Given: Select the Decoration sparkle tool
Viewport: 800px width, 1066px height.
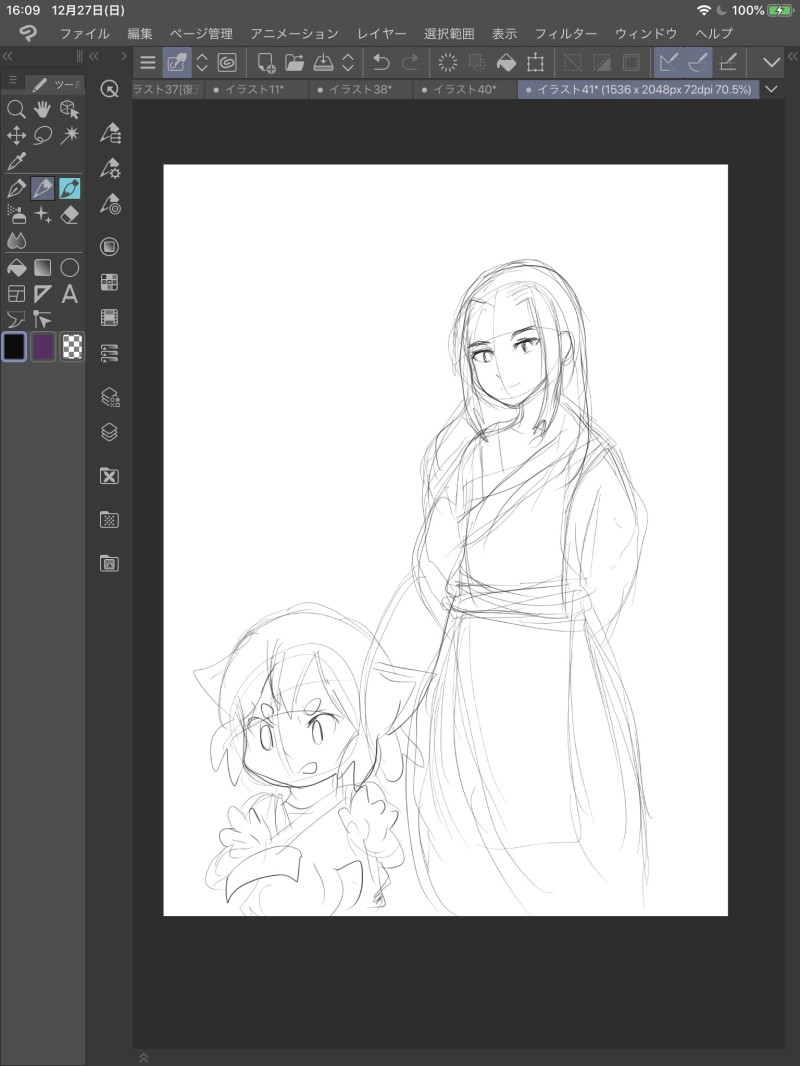Looking at the screenshot, I should click(x=43, y=215).
